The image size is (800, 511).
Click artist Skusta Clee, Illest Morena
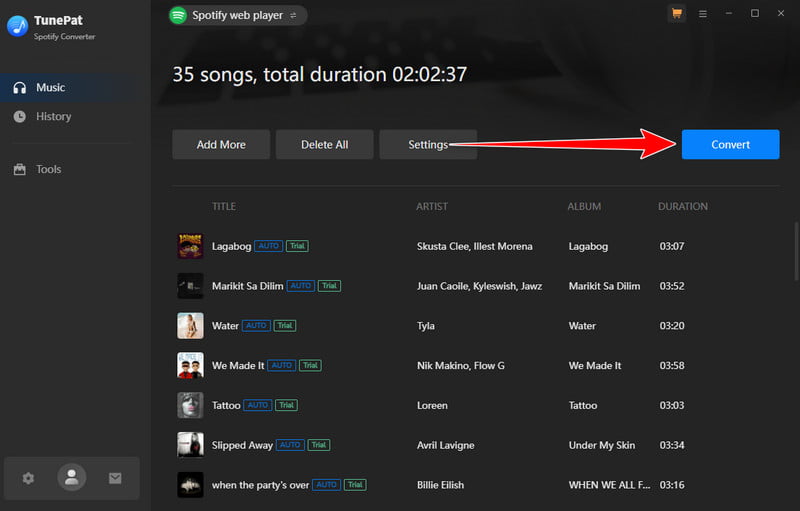click(474, 246)
